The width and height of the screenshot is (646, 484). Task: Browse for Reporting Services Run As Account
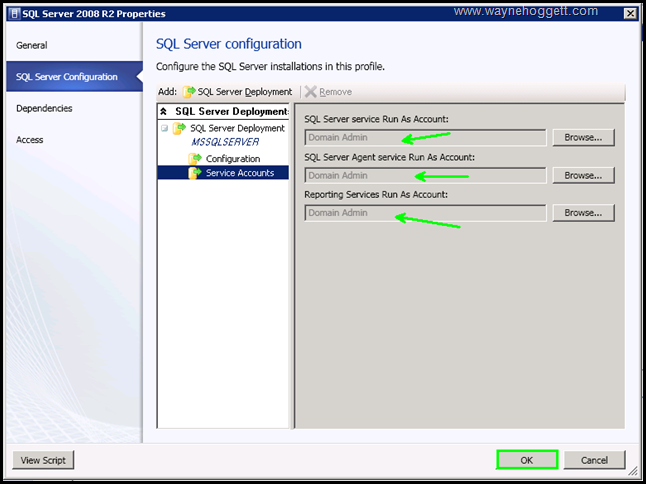[x=583, y=213]
